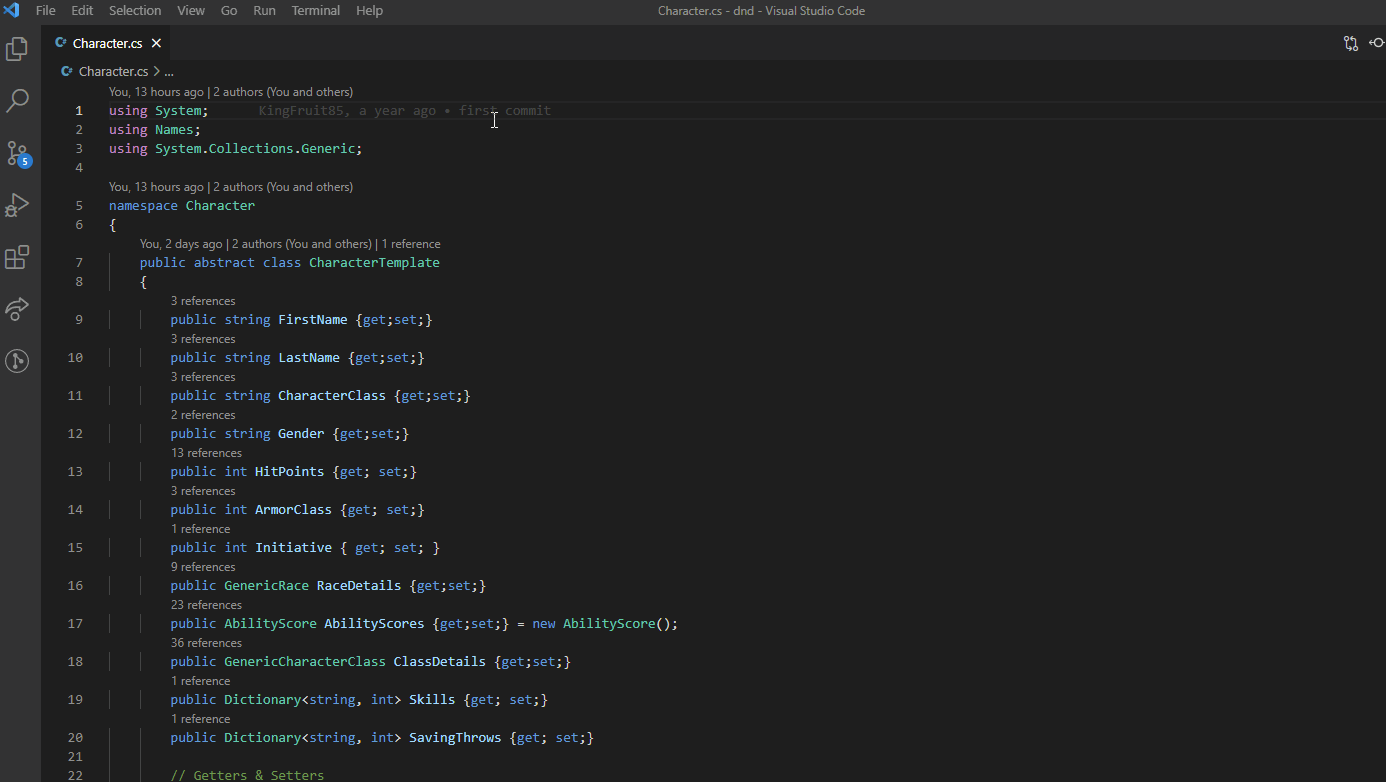Open the Selection menu
1386x782 pixels.
click(135, 11)
